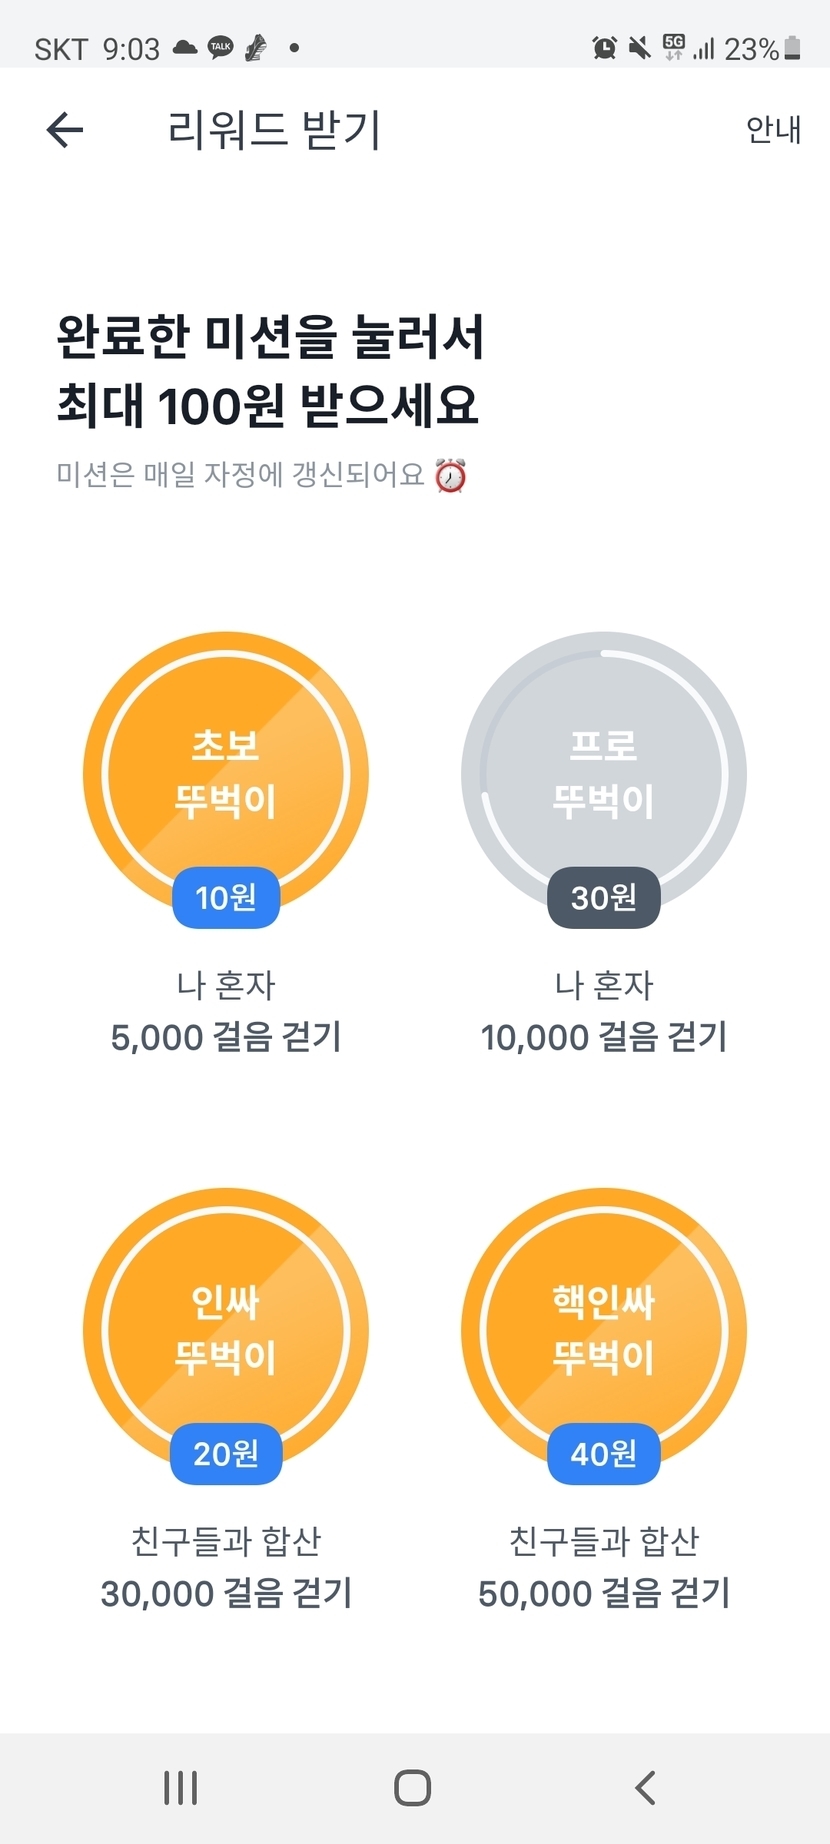This screenshot has width=830, height=1844.
Task: Claim the 핵인싸 뚜벅이 mission badge
Action: click(x=603, y=1328)
